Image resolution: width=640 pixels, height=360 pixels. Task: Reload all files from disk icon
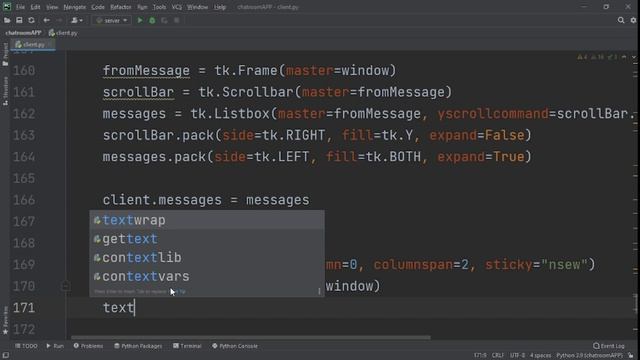(31, 20)
